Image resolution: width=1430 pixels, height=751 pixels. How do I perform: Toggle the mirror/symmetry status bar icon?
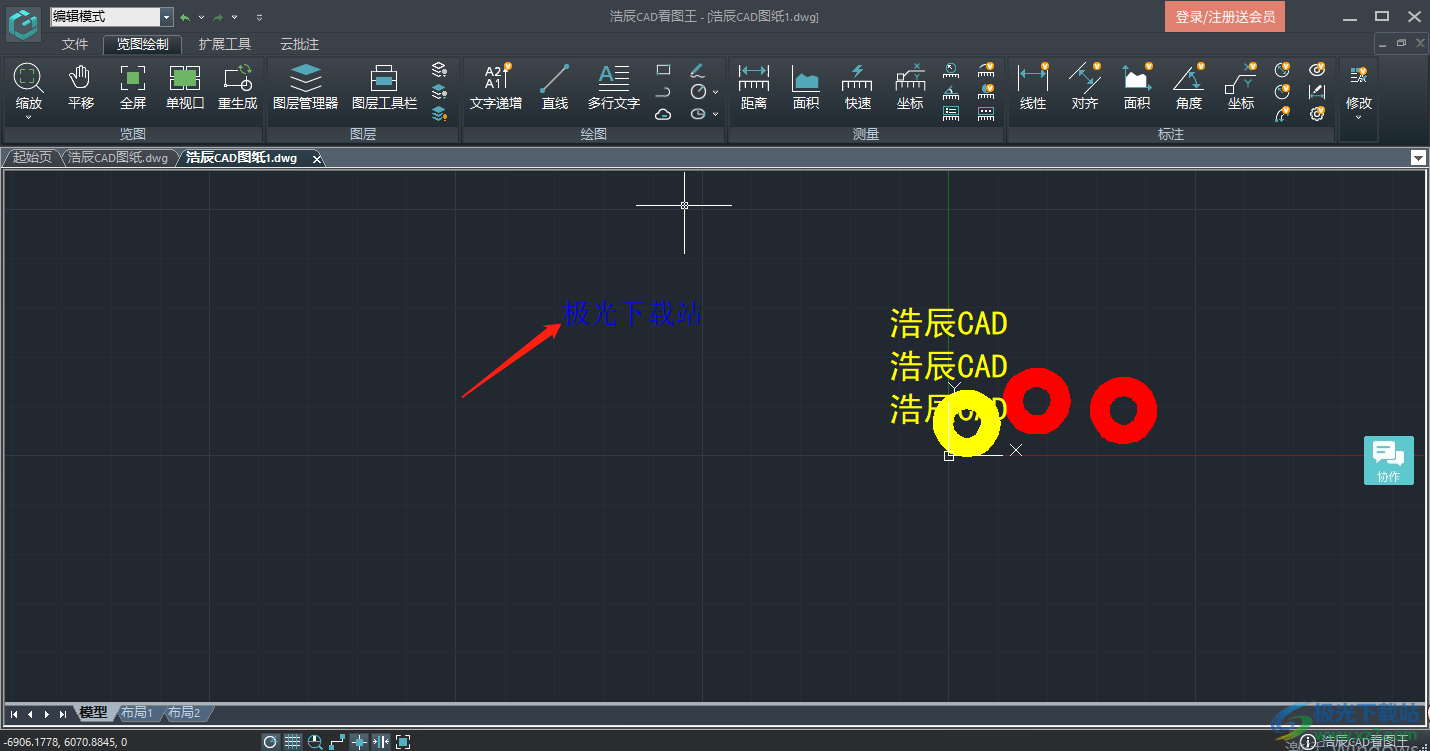coord(381,742)
